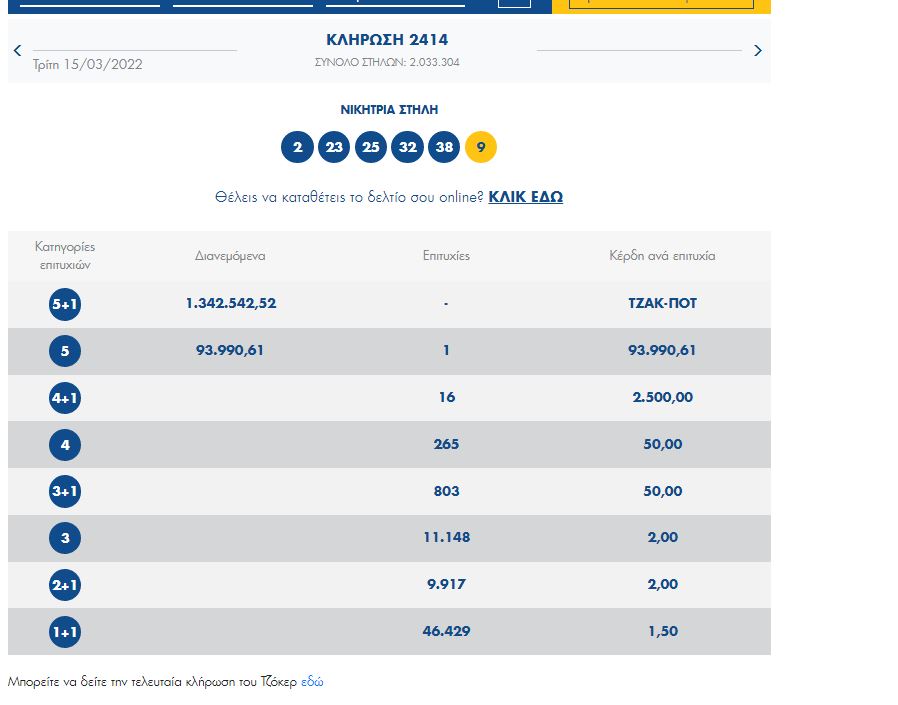Select the 4+1 category badge
This screenshot has width=898, height=705.
click(x=65, y=398)
